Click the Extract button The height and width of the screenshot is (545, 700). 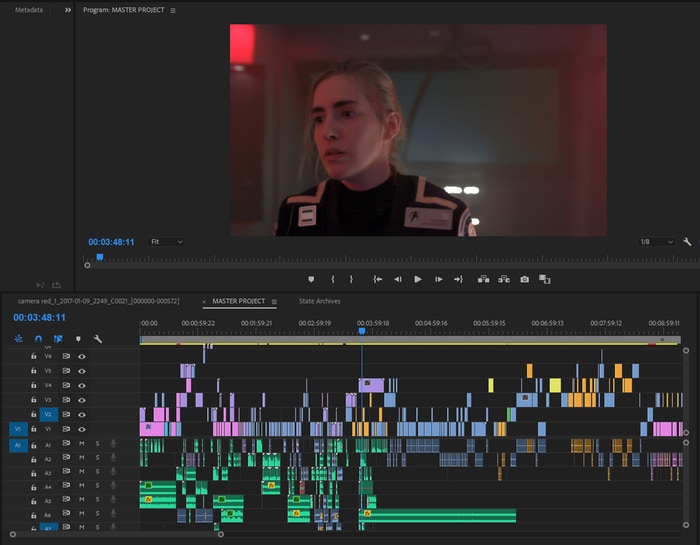click(x=504, y=279)
